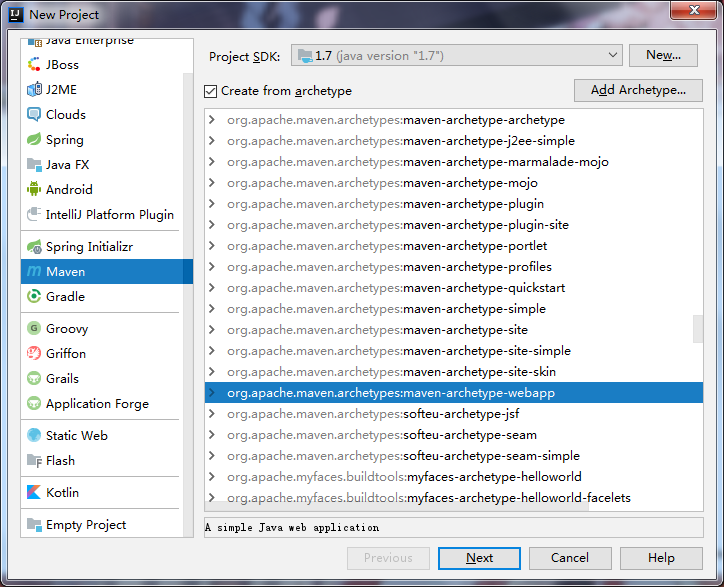
Task: Click the Griffon red icon
Action: [34, 353]
